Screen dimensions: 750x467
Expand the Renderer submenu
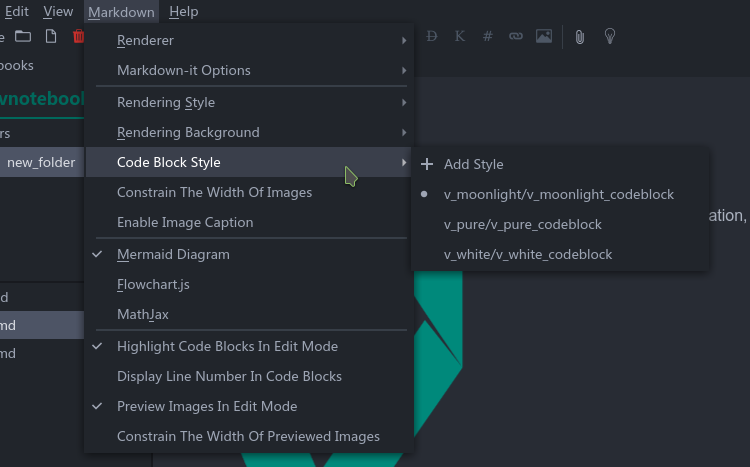[x=249, y=41]
